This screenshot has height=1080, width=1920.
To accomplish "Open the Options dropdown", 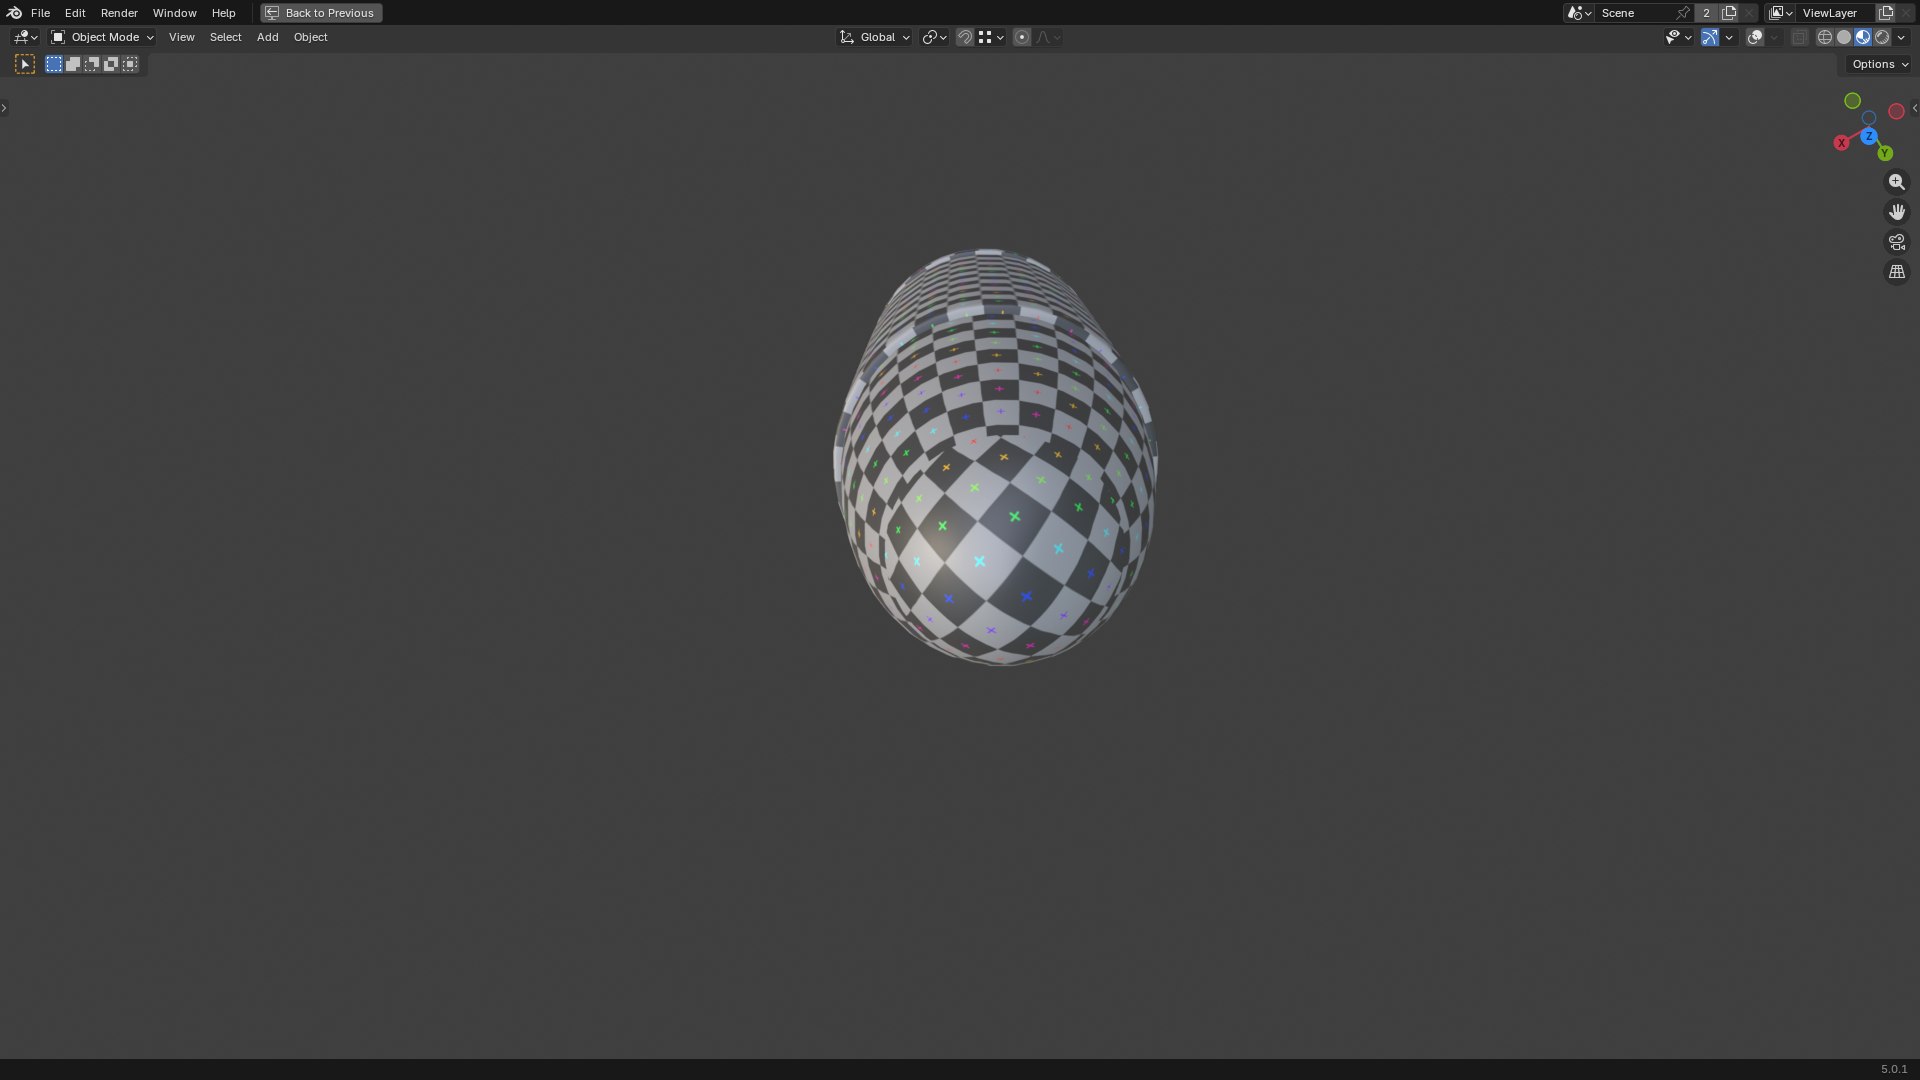I will 1880,64.
